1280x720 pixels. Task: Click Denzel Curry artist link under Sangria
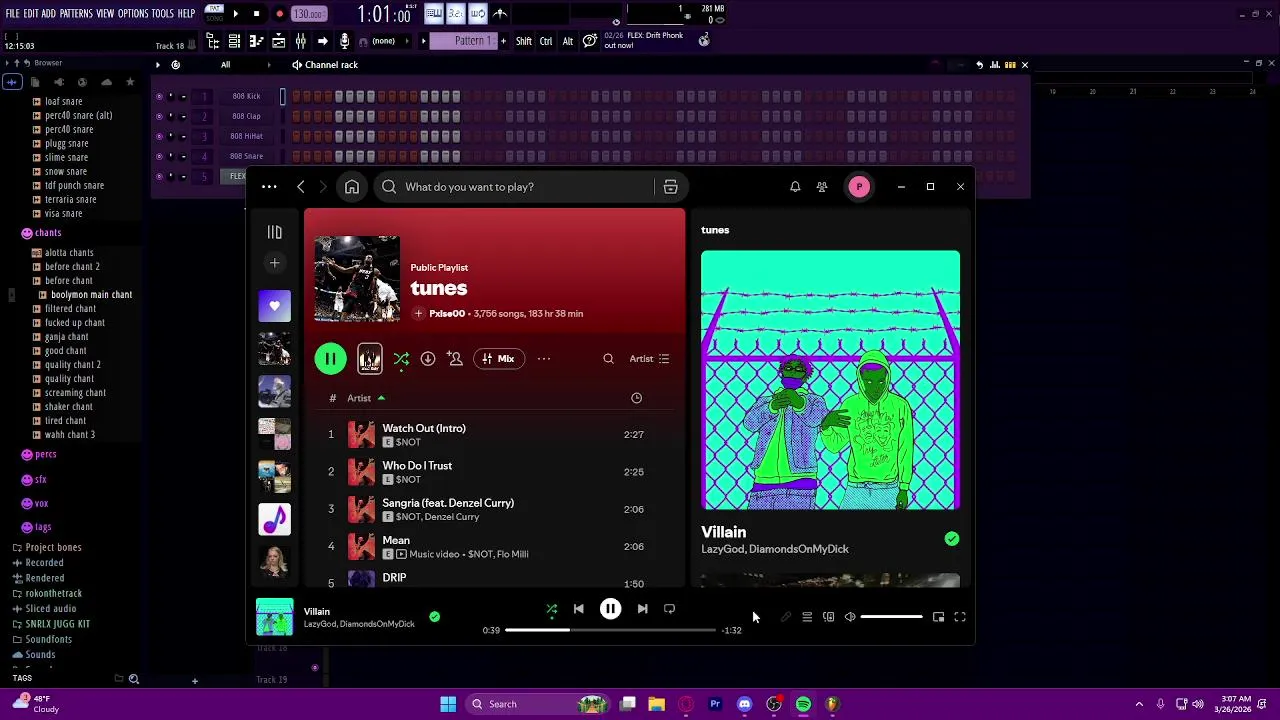(452, 517)
